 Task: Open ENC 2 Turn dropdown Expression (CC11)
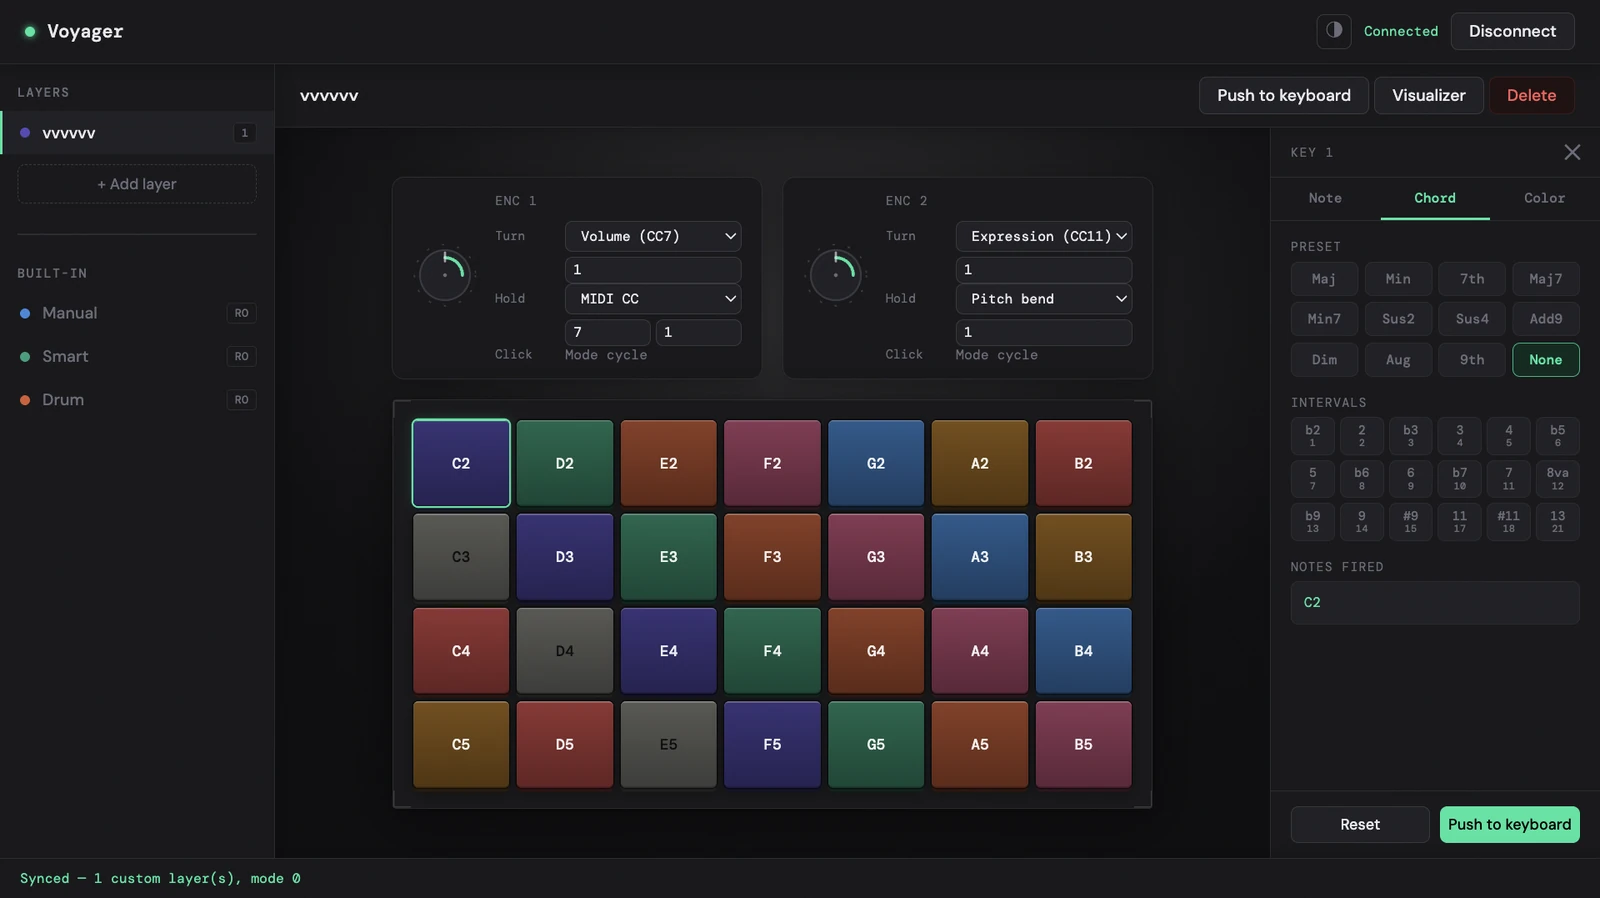(1044, 236)
